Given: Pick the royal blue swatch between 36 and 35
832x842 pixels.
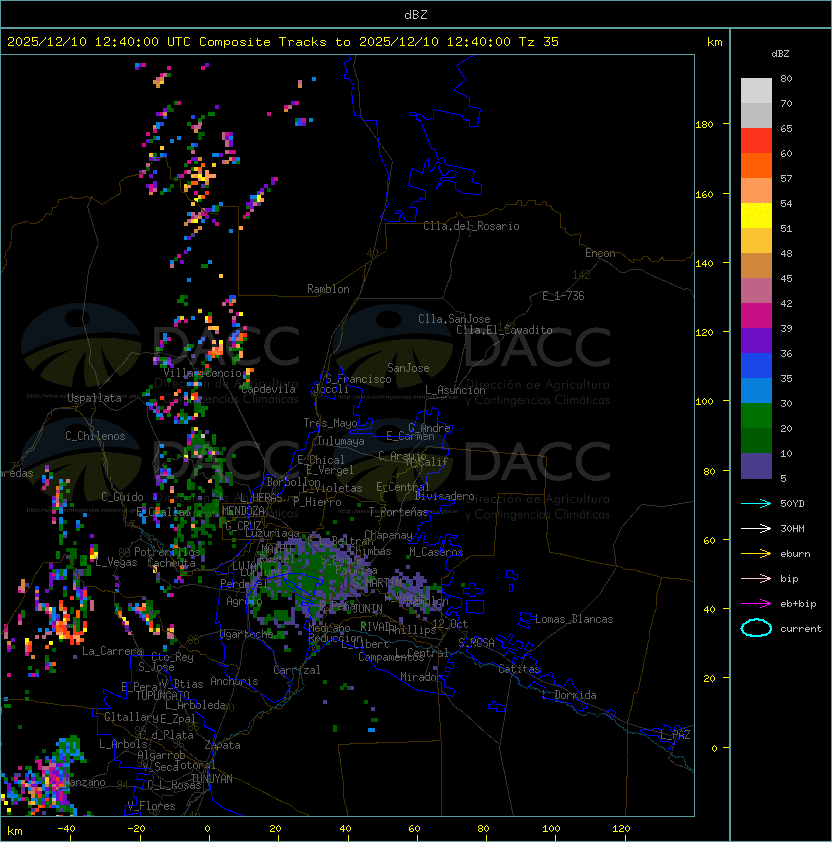Looking at the screenshot, I should click(x=756, y=366).
